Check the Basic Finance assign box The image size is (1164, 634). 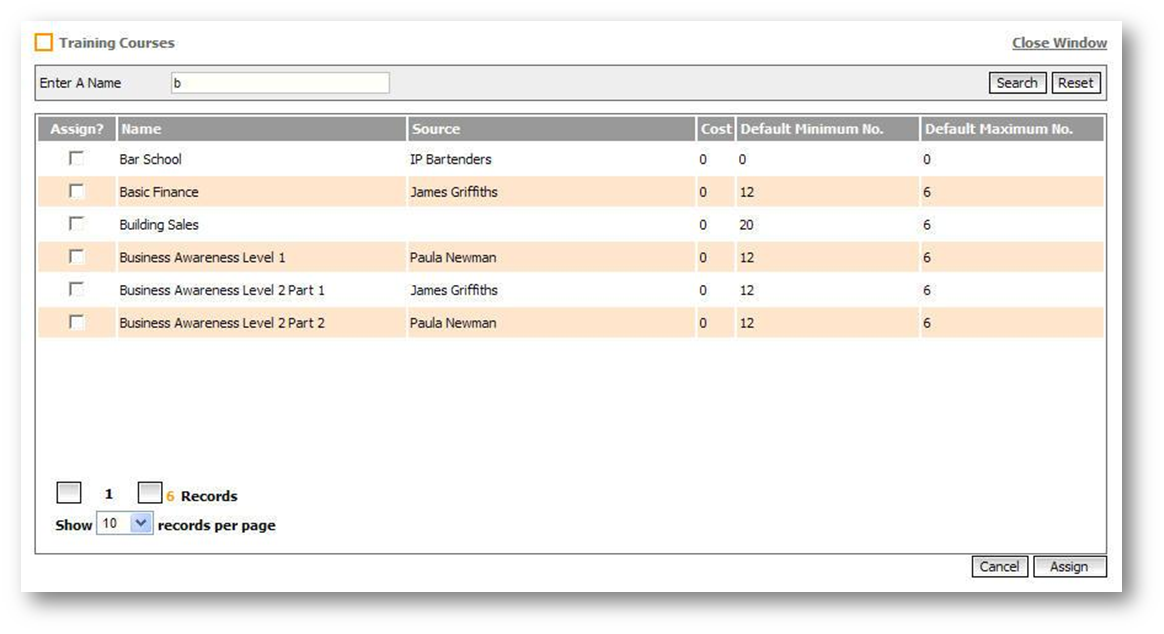click(x=76, y=191)
